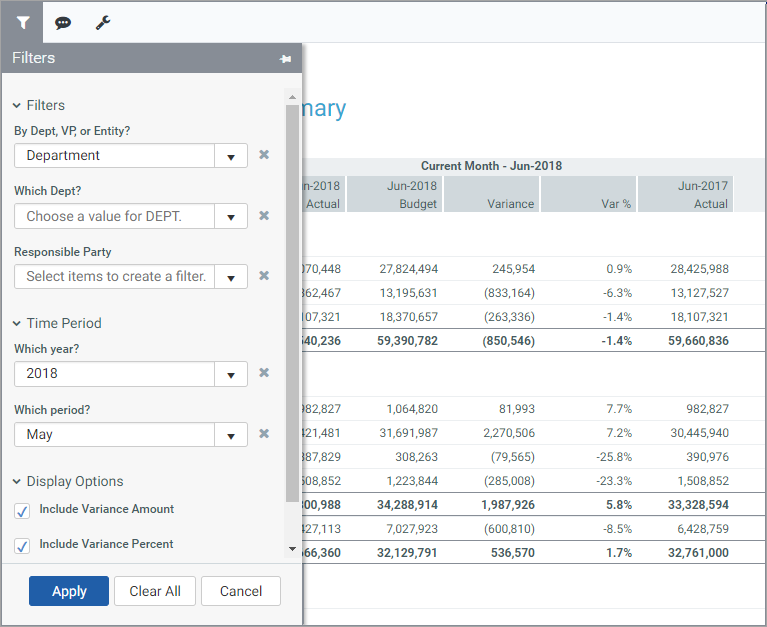Click the Cancel button
This screenshot has width=767, height=627.
(x=240, y=591)
